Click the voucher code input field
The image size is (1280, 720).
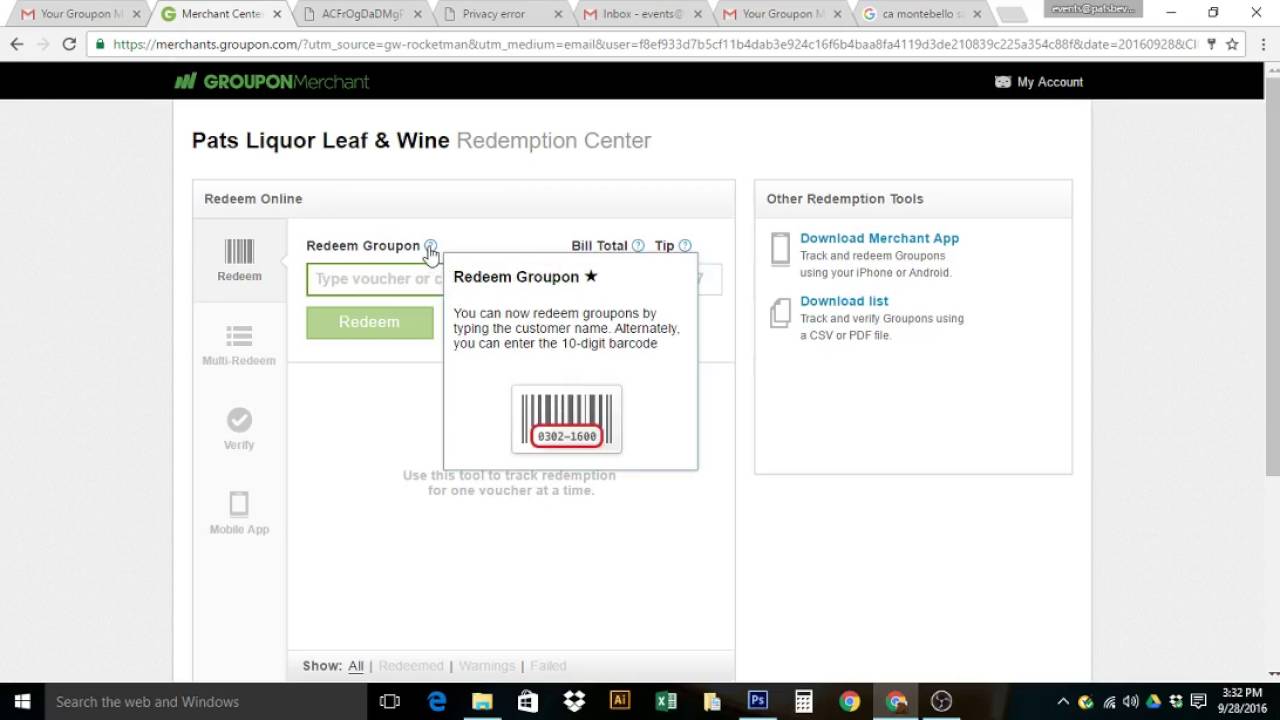pos(375,279)
